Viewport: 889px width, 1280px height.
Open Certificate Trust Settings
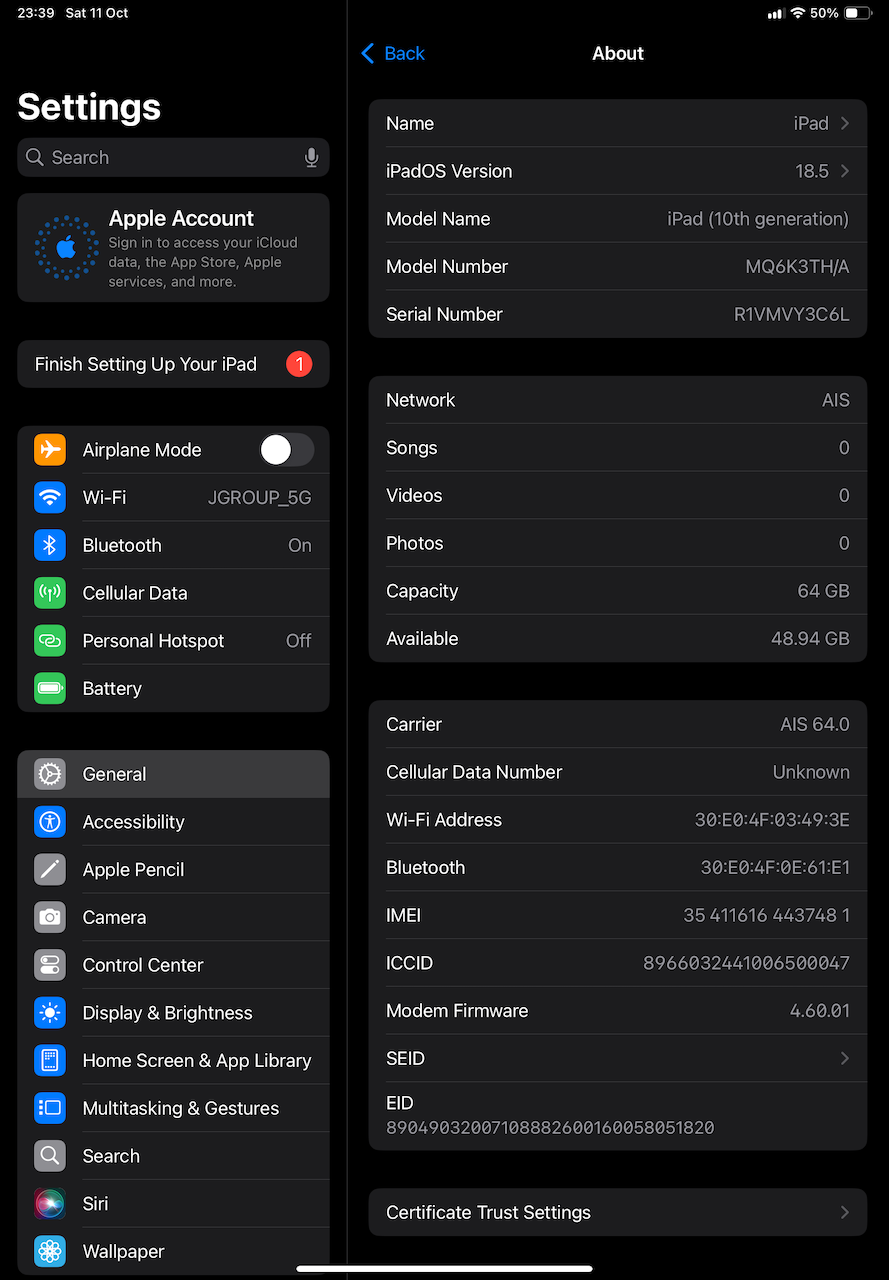coord(617,1212)
